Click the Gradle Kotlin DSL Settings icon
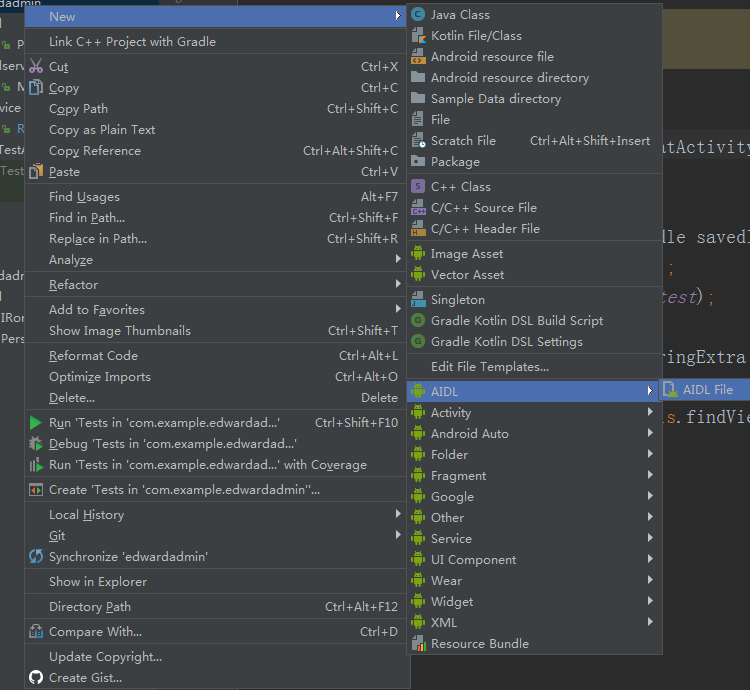This screenshot has height=690, width=750. [x=418, y=341]
